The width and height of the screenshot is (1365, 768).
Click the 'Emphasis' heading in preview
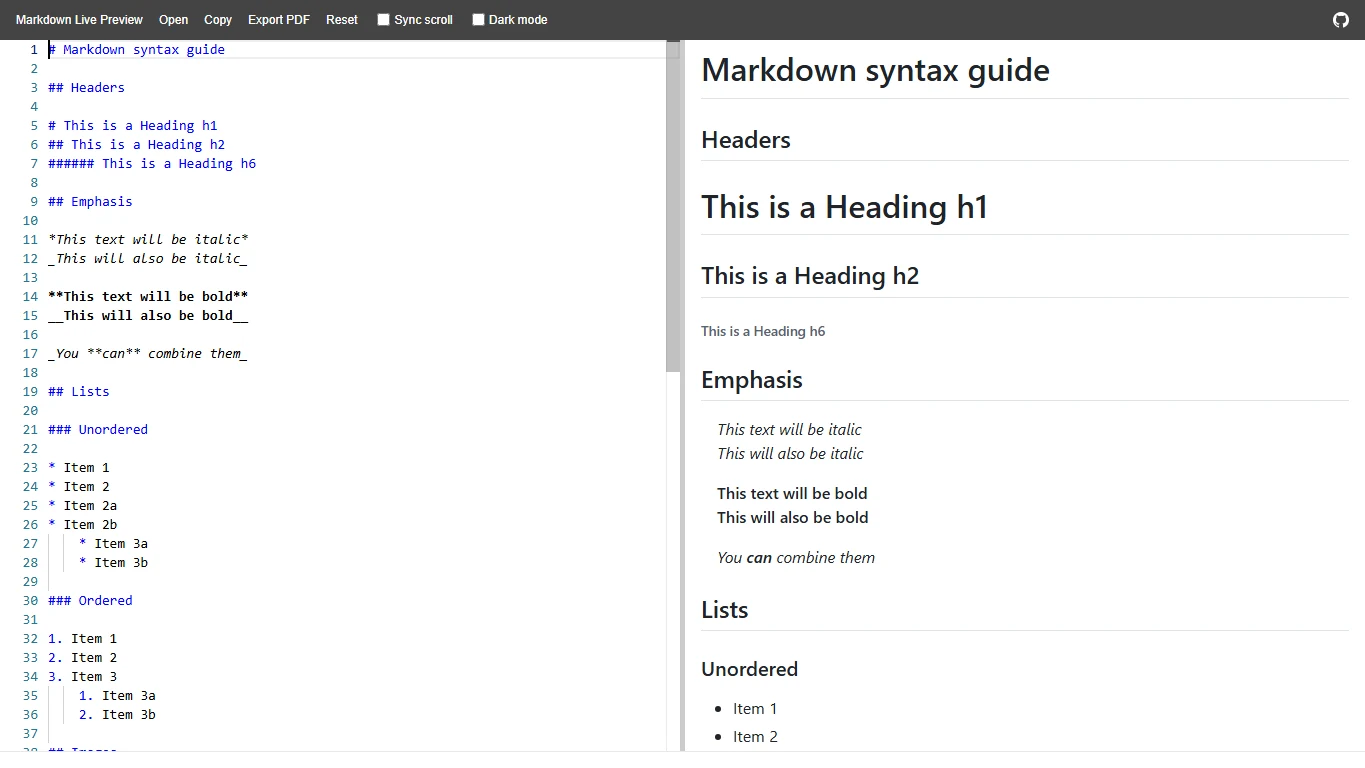pyautogui.click(x=752, y=380)
